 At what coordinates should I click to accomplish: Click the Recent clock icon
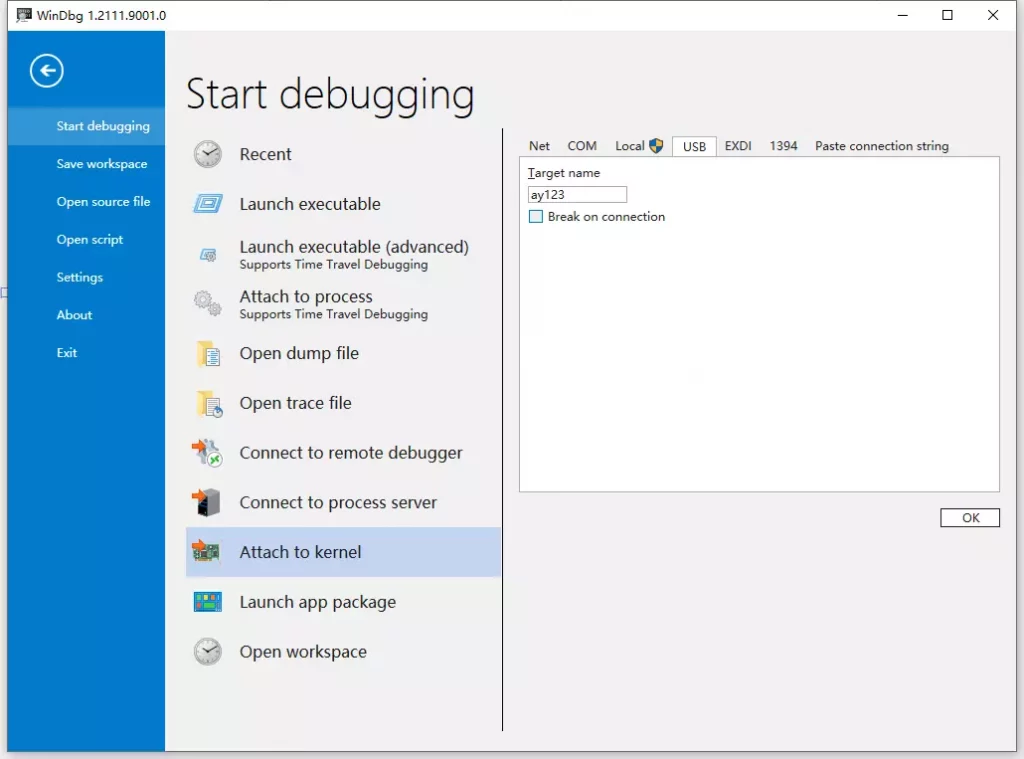click(x=208, y=154)
